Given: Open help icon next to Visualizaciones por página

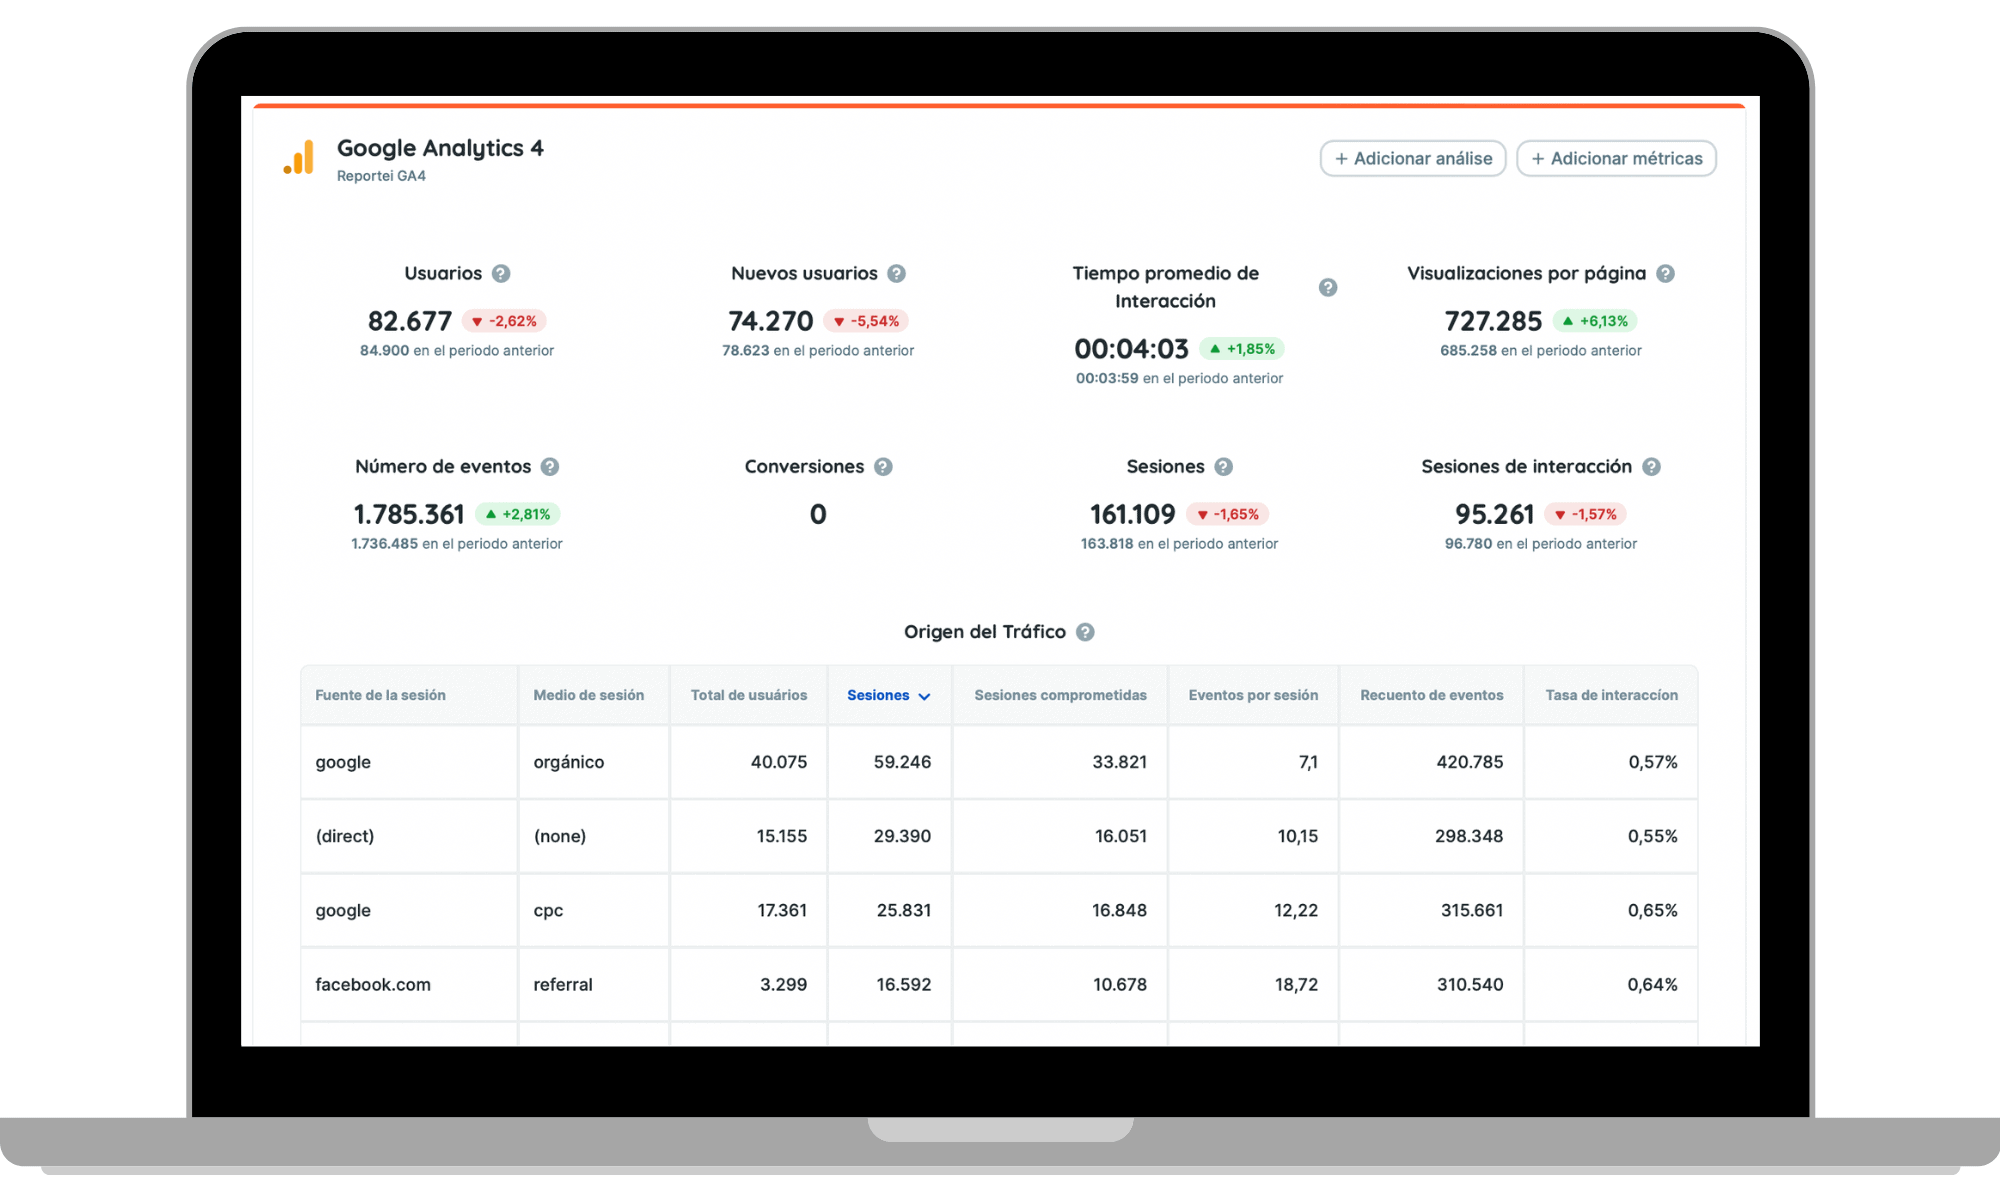Looking at the screenshot, I should tap(1665, 274).
